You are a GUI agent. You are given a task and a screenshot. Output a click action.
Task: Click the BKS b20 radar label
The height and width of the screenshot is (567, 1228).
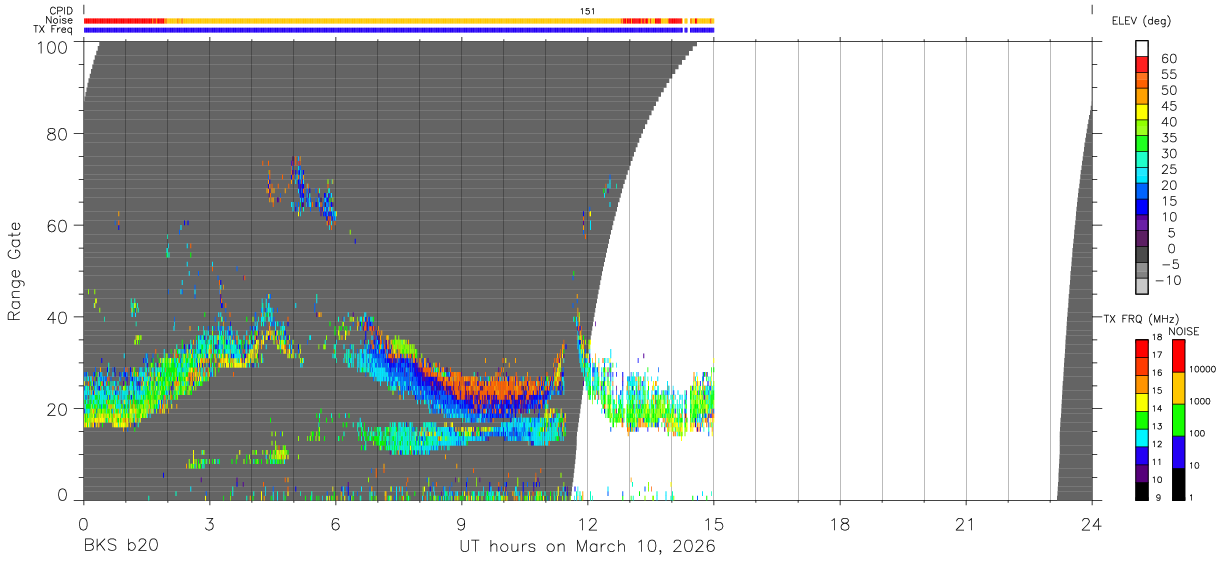pyautogui.click(x=120, y=547)
